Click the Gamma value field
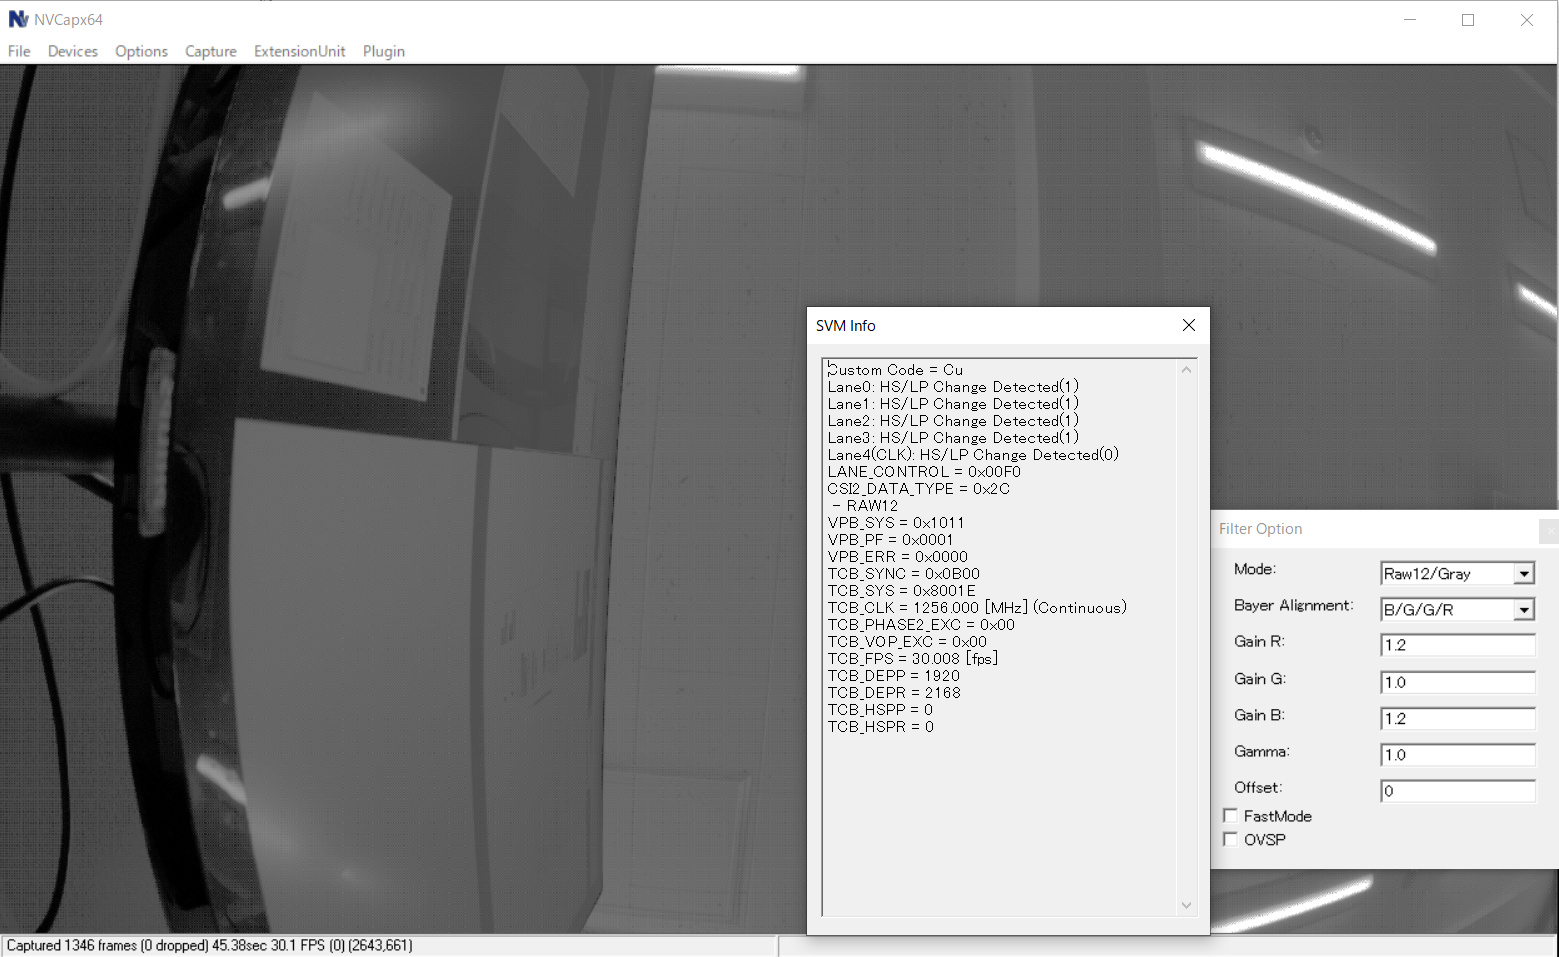 click(x=1457, y=755)
